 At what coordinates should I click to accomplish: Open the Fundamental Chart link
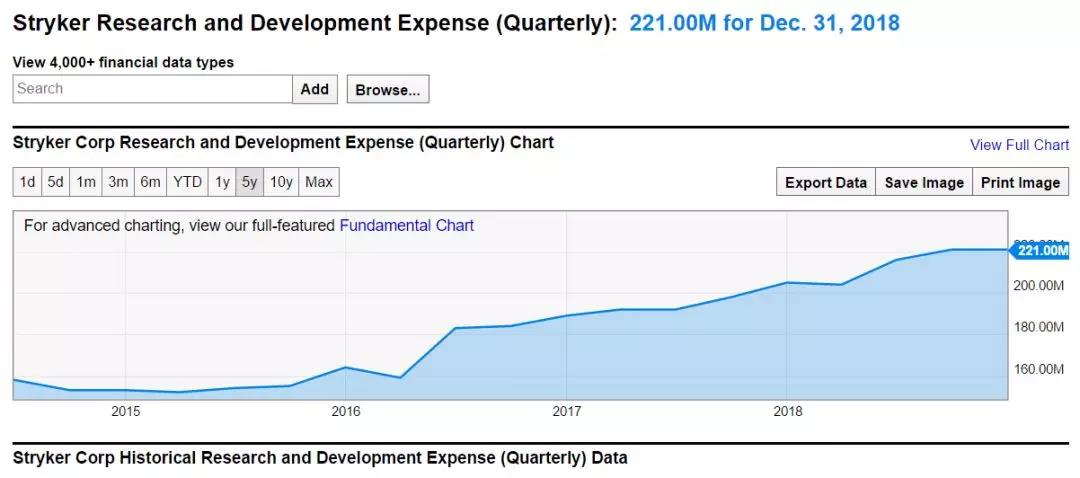click(x=407, y=226)
